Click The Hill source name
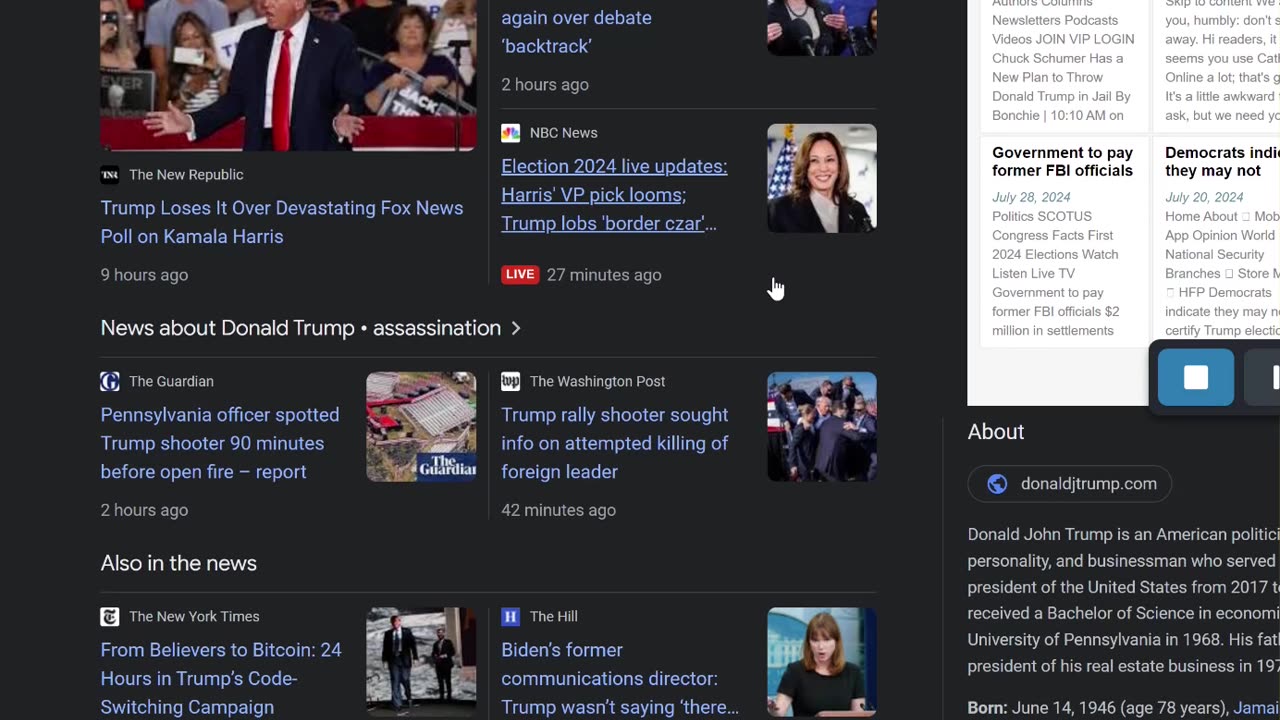The image size is (1280, 720). [554, 617]
